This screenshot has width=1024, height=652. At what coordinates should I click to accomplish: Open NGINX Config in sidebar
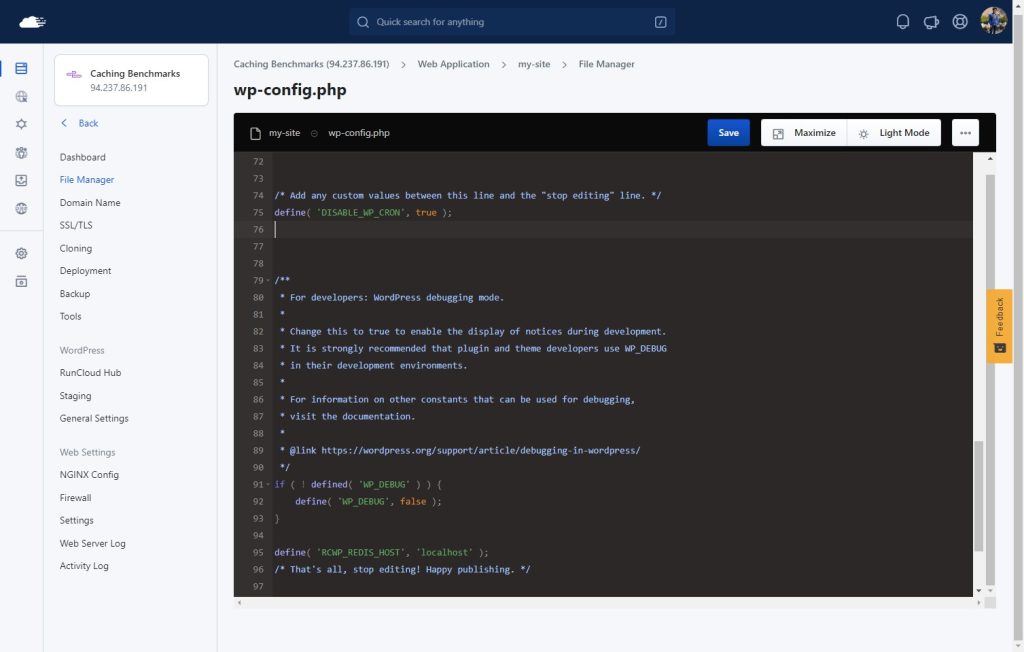point(89,475)
